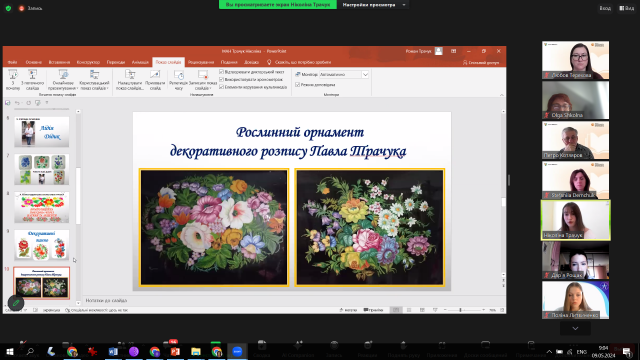Click Zoom view mode button
The image size is (640, 360).
click(627, 8)
